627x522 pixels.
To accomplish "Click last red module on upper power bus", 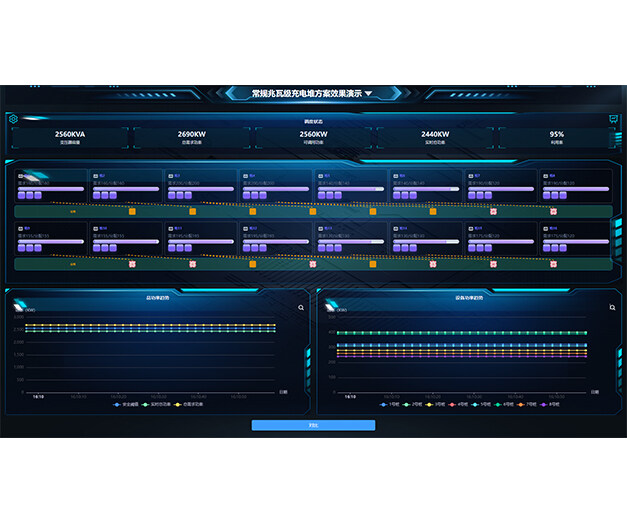I will pyautogui.click(x=553, y=212).
